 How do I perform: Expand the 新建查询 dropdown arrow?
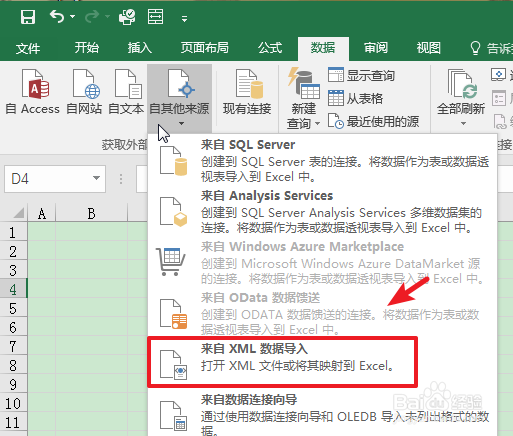pyautogui.click(x=318, y=124)
